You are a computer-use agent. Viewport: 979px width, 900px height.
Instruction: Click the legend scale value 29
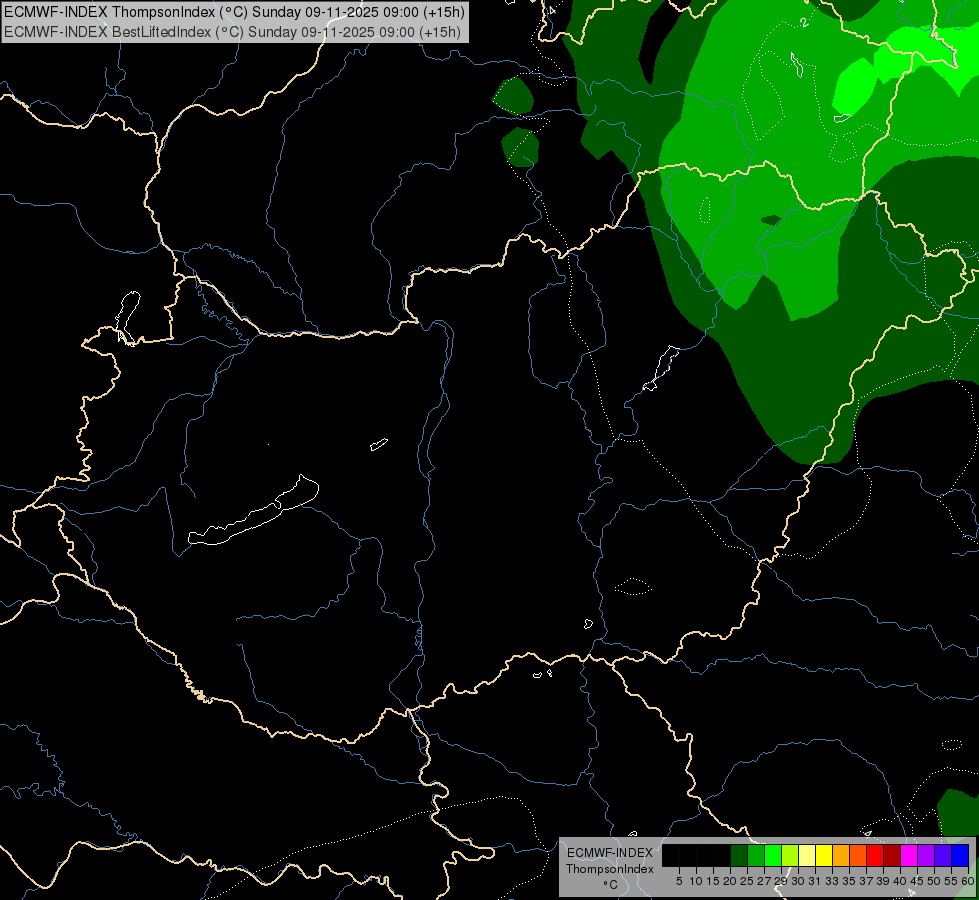point(781,881)
